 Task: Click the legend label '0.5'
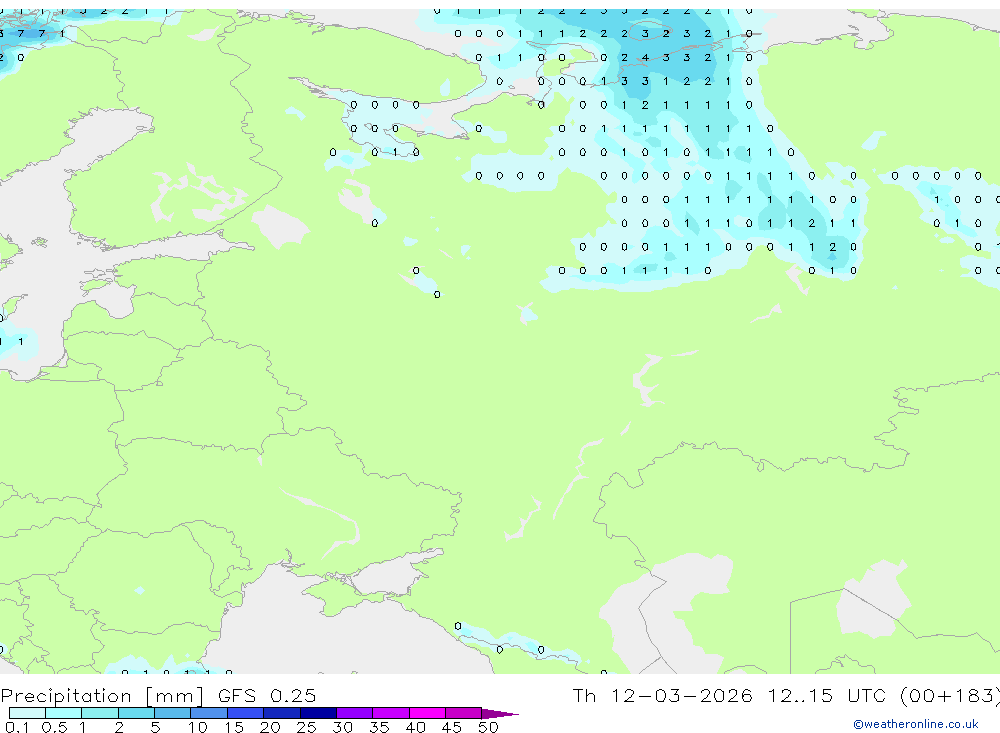coord(54,727)
